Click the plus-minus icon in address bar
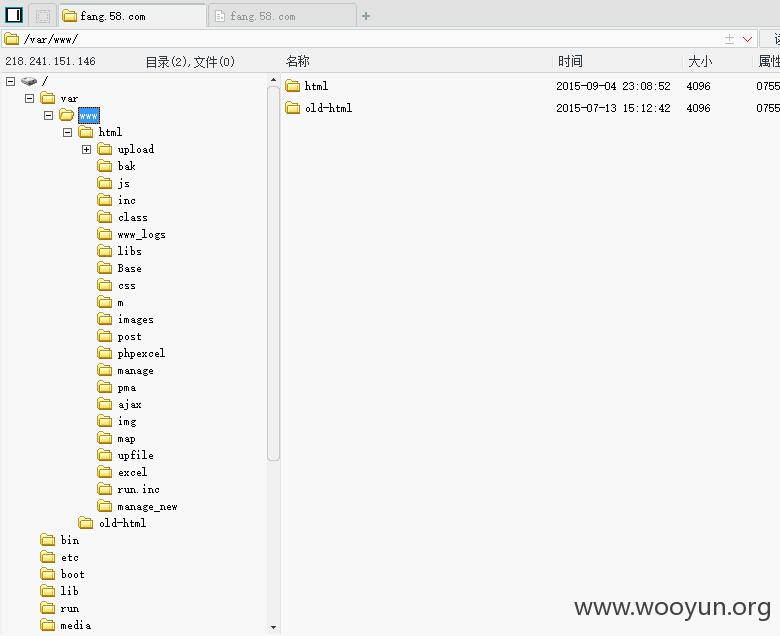 coord(729,39)
